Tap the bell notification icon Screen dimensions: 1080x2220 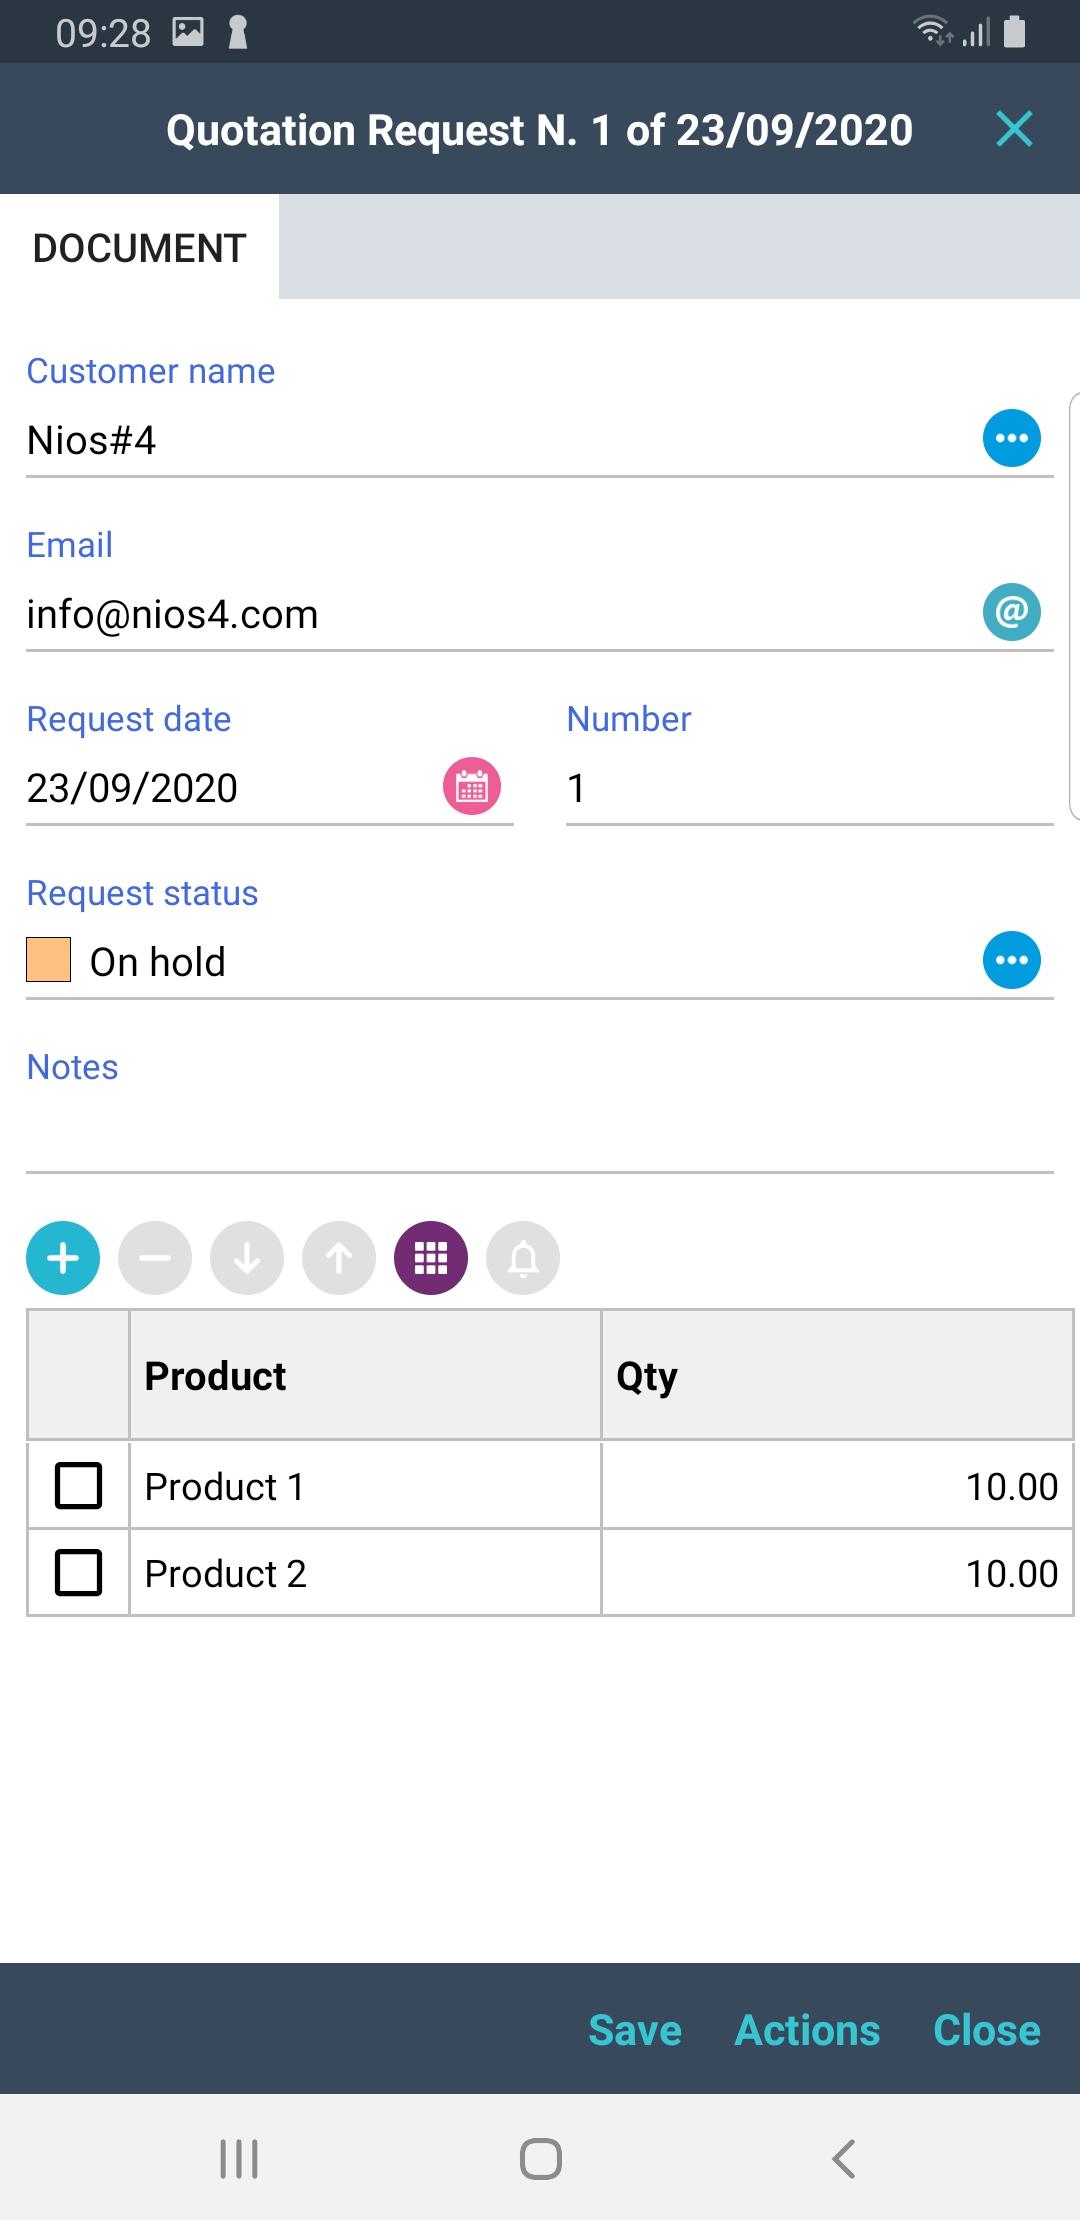pyautogui.click(x=523, y=1258)
